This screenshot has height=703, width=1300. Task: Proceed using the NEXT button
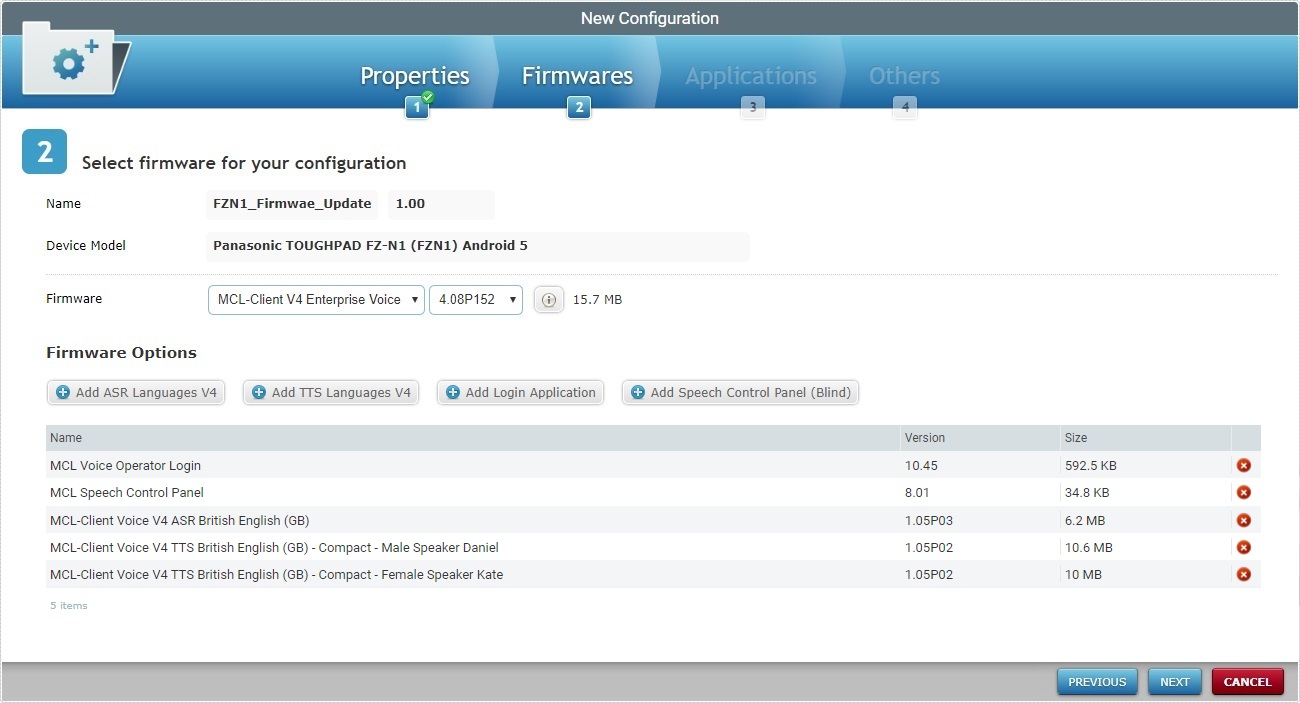click(1174, 681)
